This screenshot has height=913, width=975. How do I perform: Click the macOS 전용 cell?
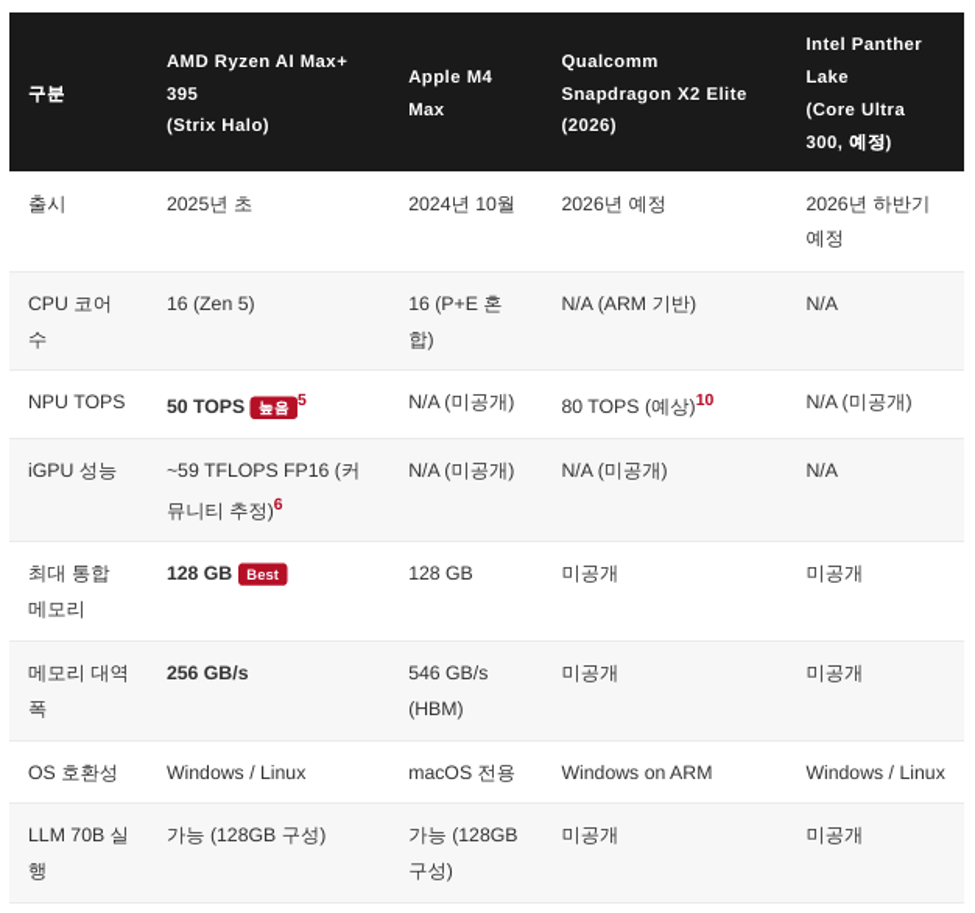[x=461, y=772]
